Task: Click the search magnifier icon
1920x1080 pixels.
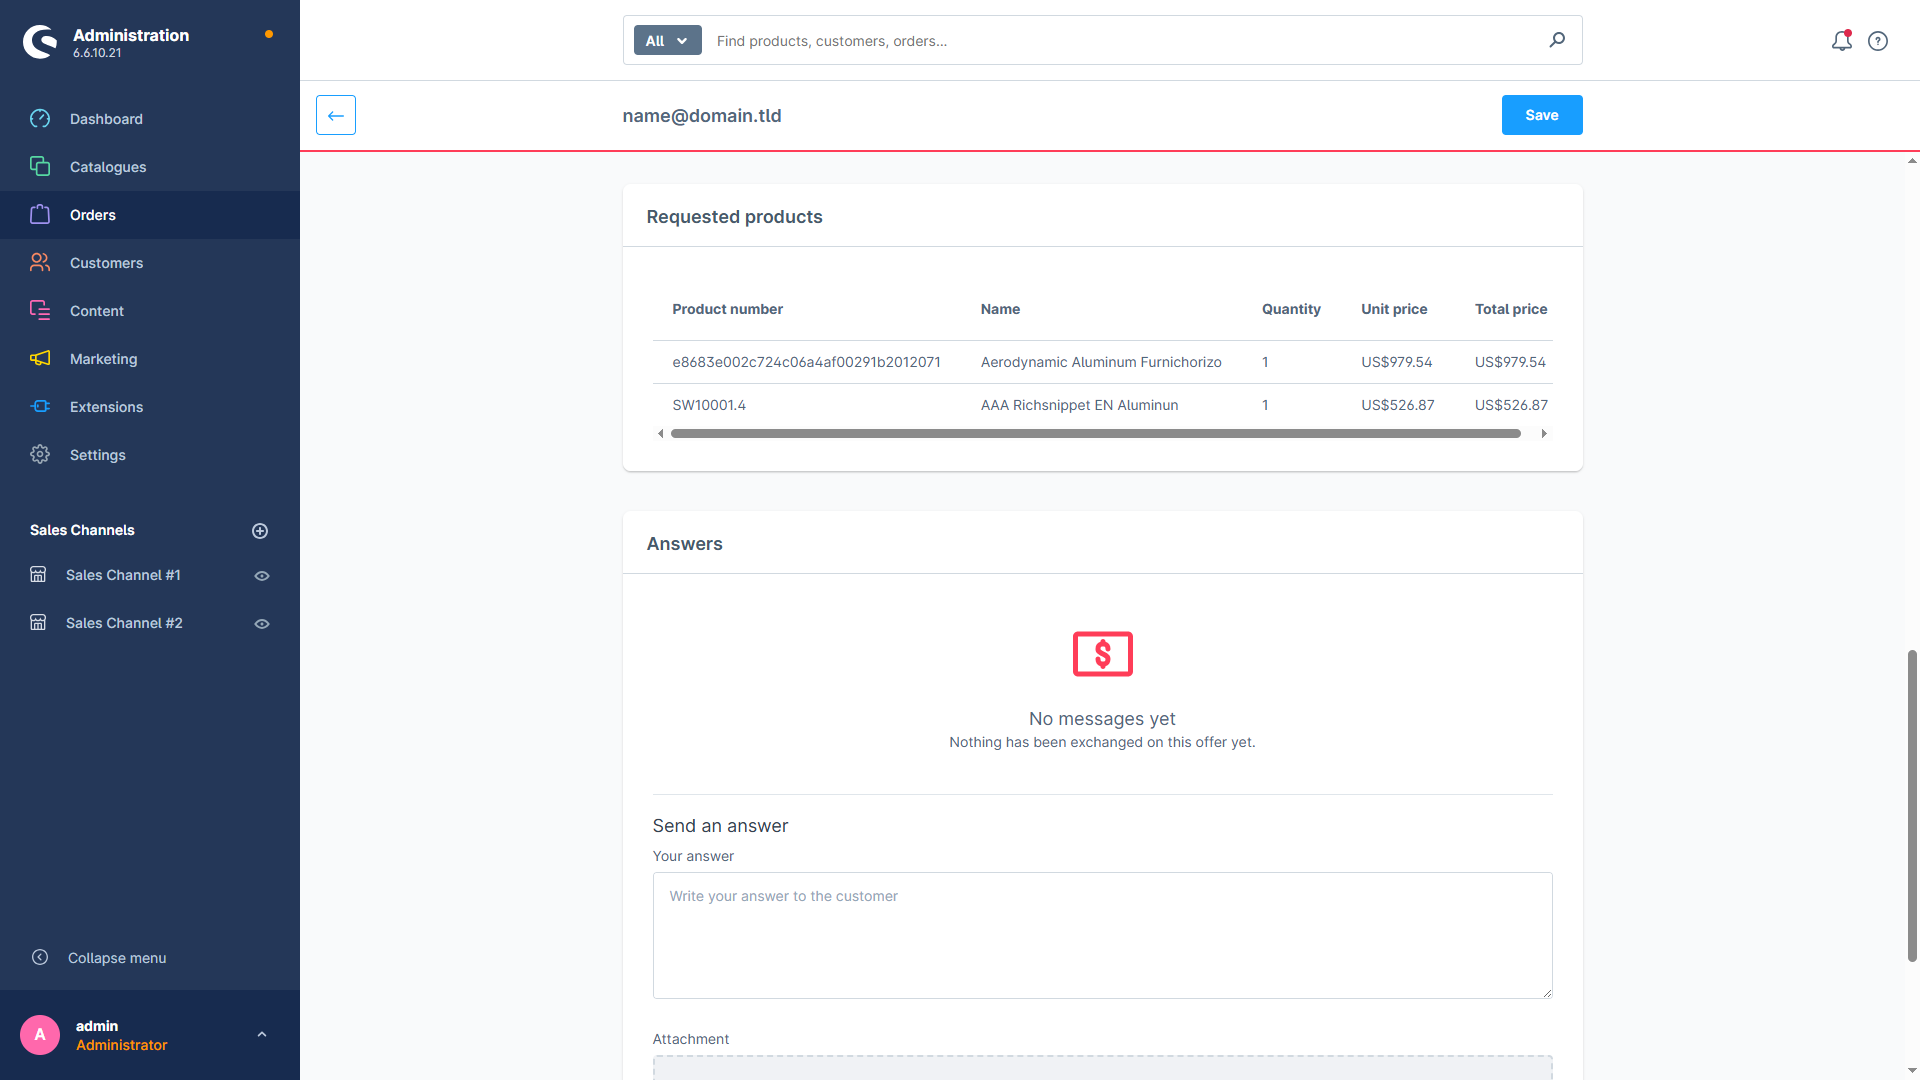Action: coord(1557,40)
